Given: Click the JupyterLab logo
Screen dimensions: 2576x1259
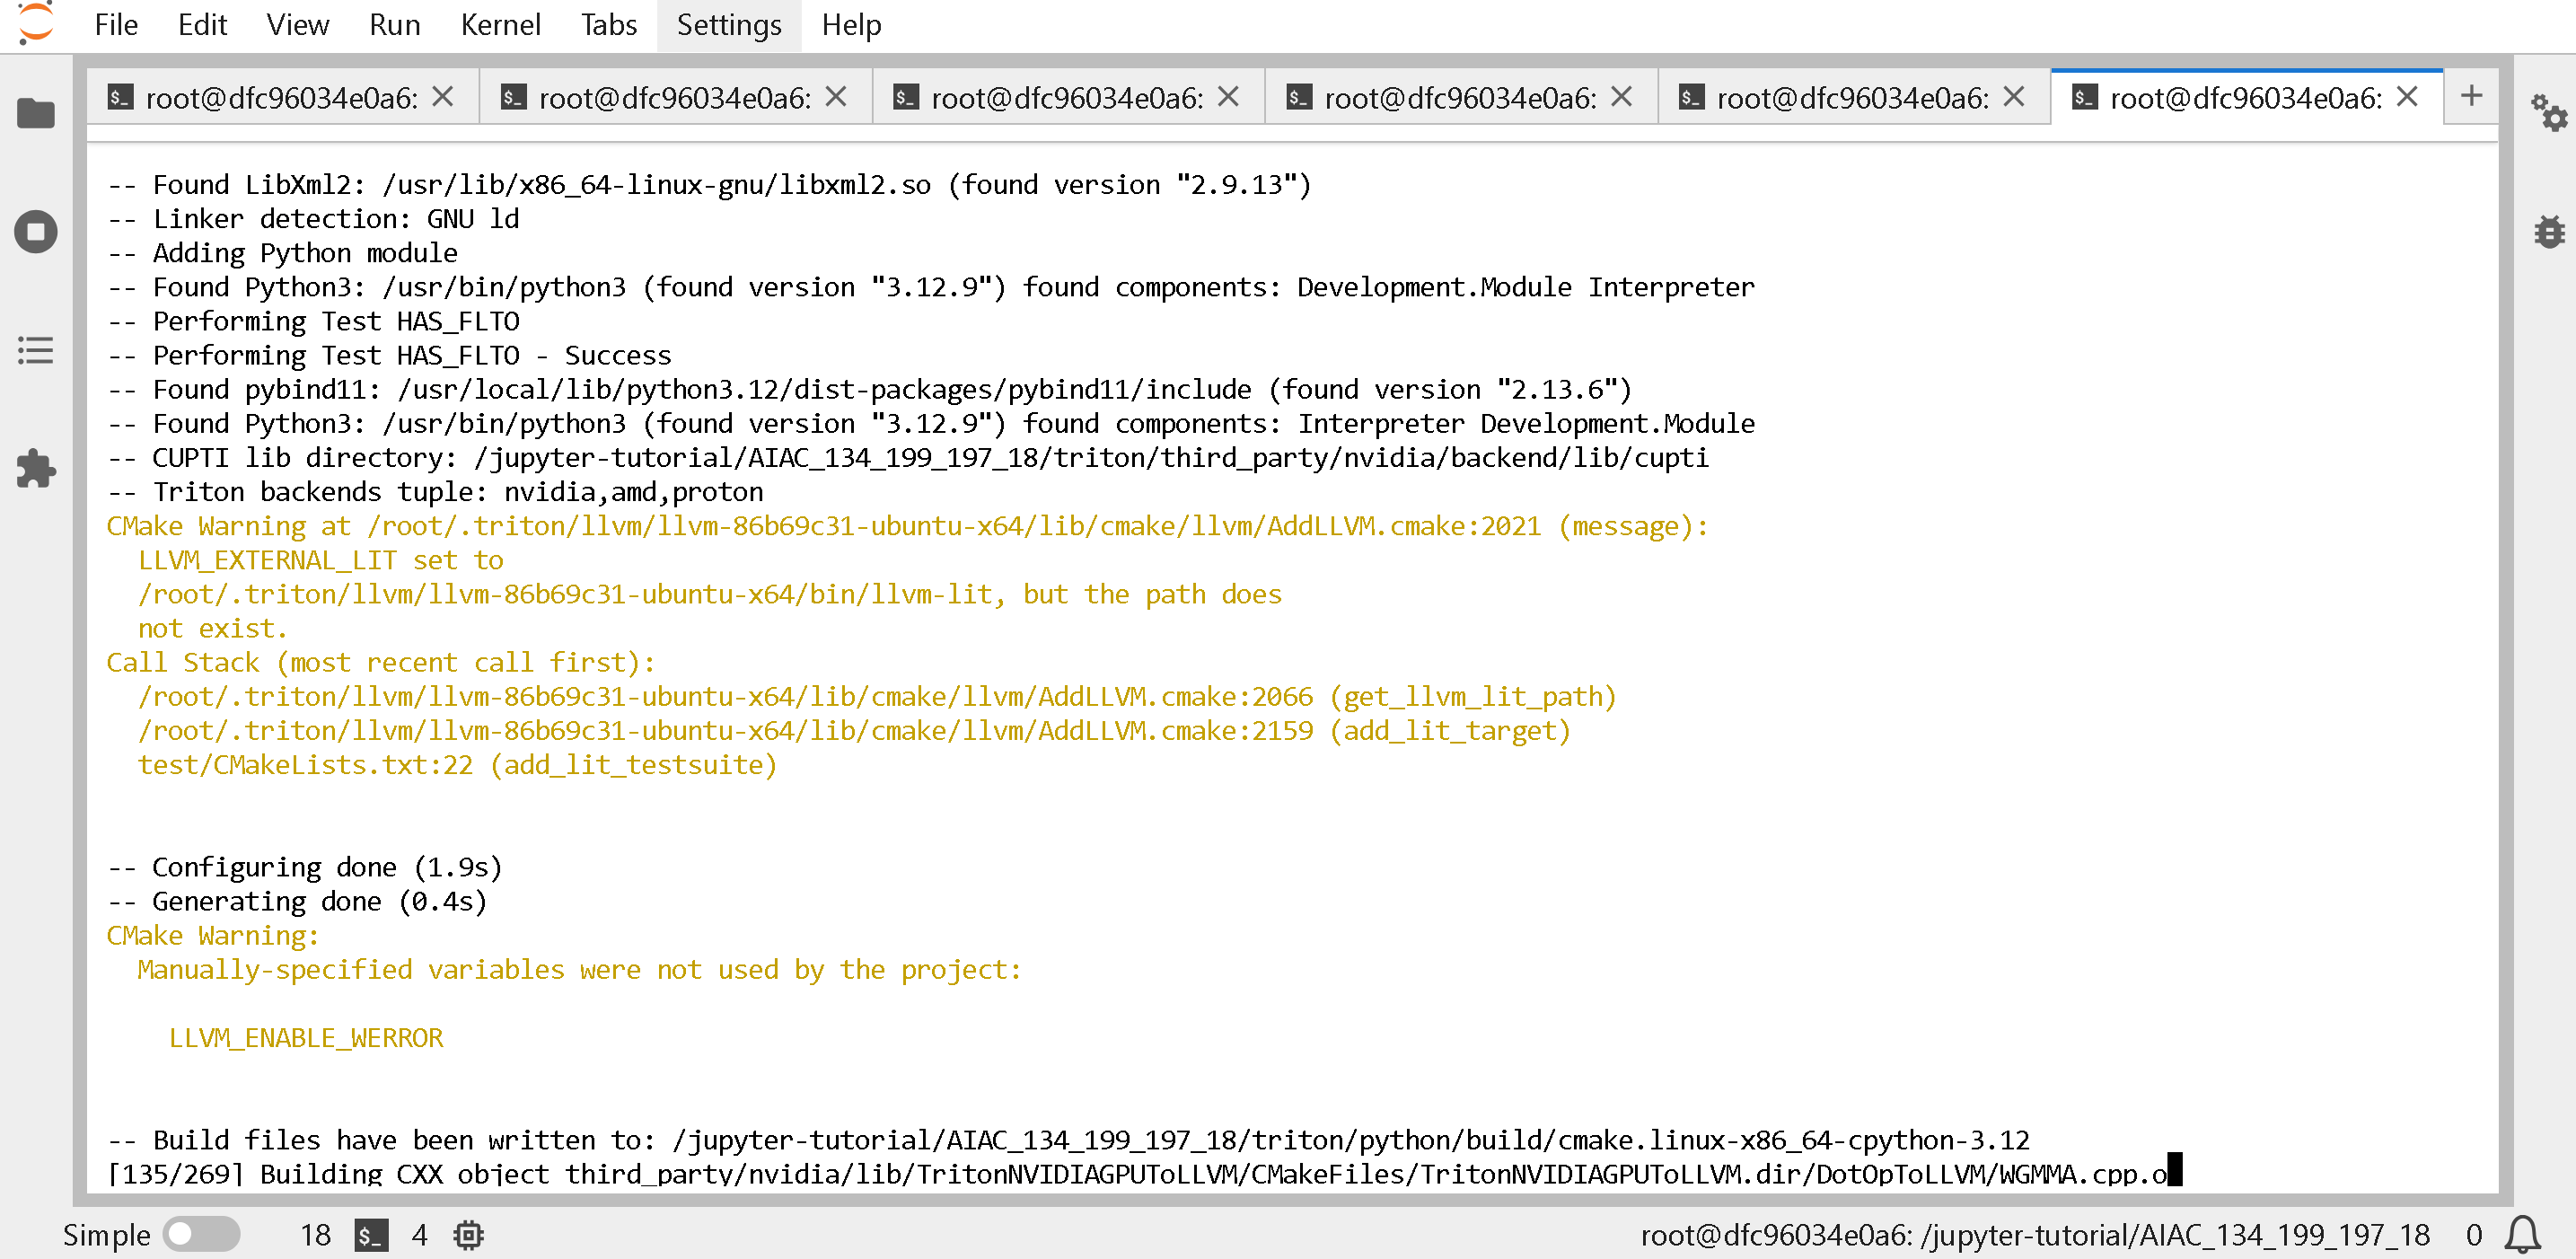Looking at the screenshot, I should [36, 24].
